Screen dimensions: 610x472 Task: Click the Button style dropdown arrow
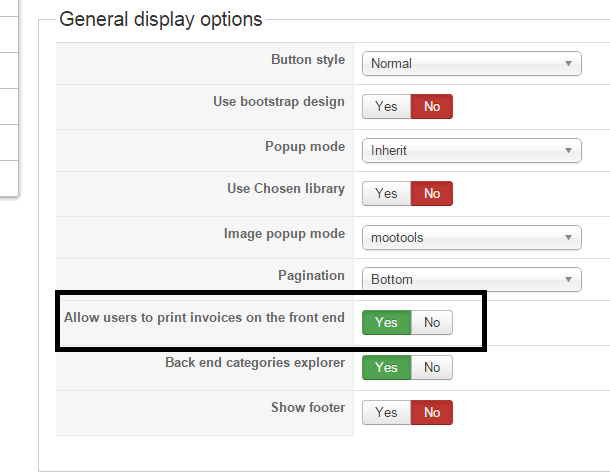point(568,63)
